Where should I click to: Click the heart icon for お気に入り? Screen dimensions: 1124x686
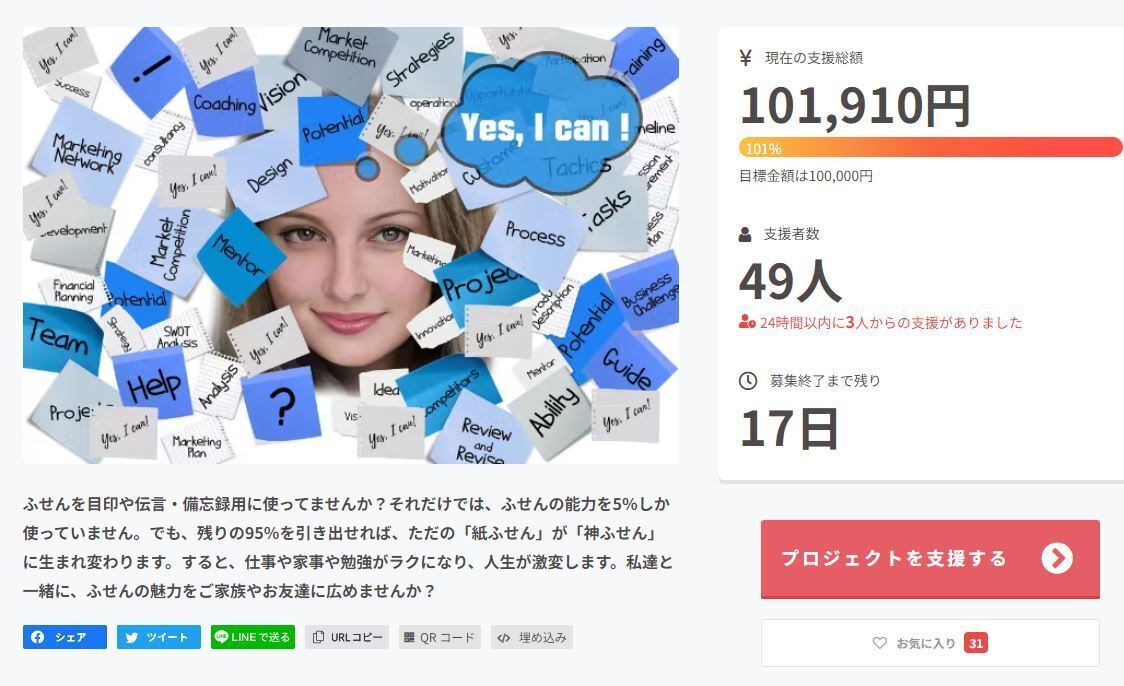pos(880,643)
